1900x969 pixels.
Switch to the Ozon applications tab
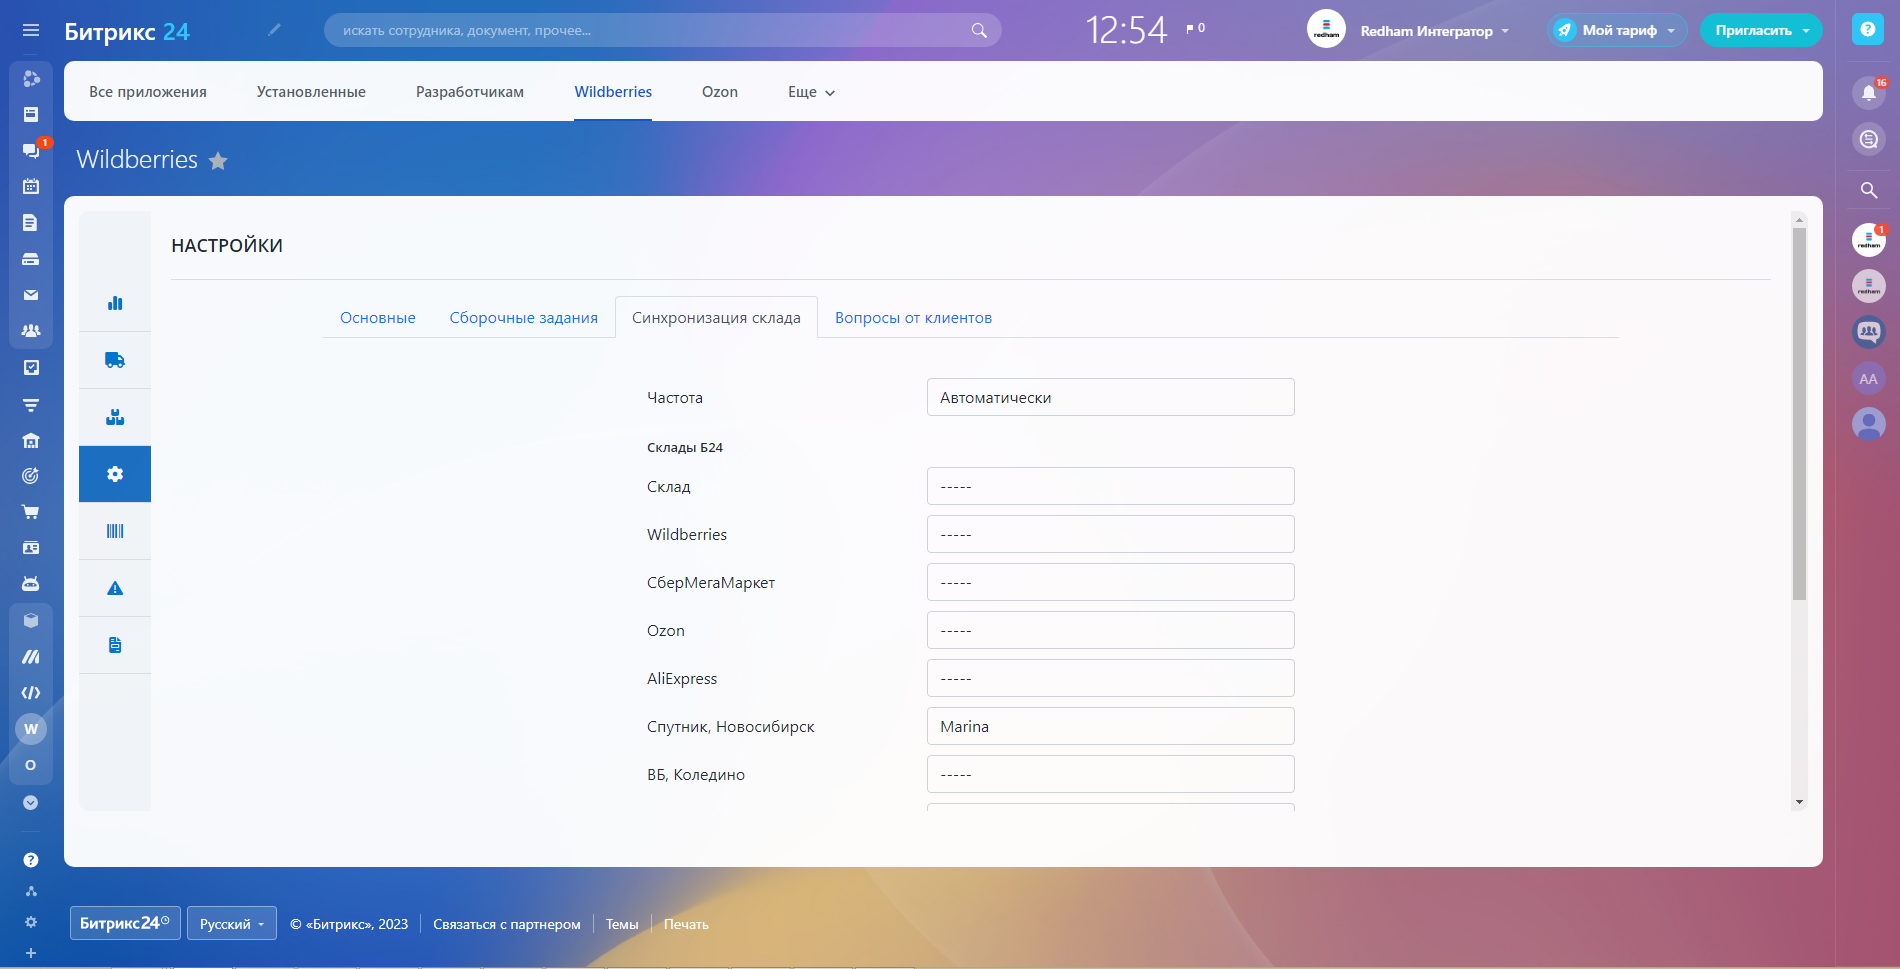click(719, 91)
